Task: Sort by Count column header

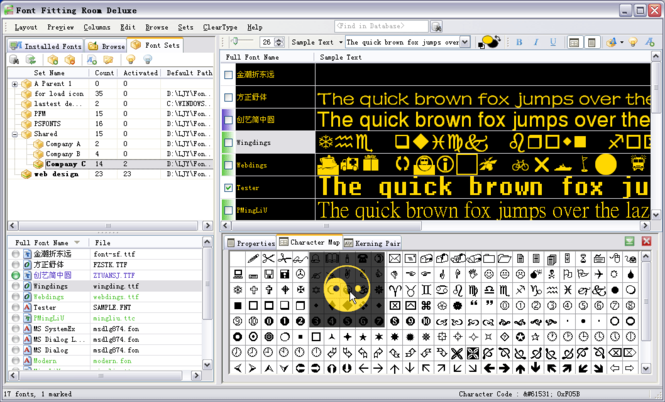Action: click(x=103, y=73)
